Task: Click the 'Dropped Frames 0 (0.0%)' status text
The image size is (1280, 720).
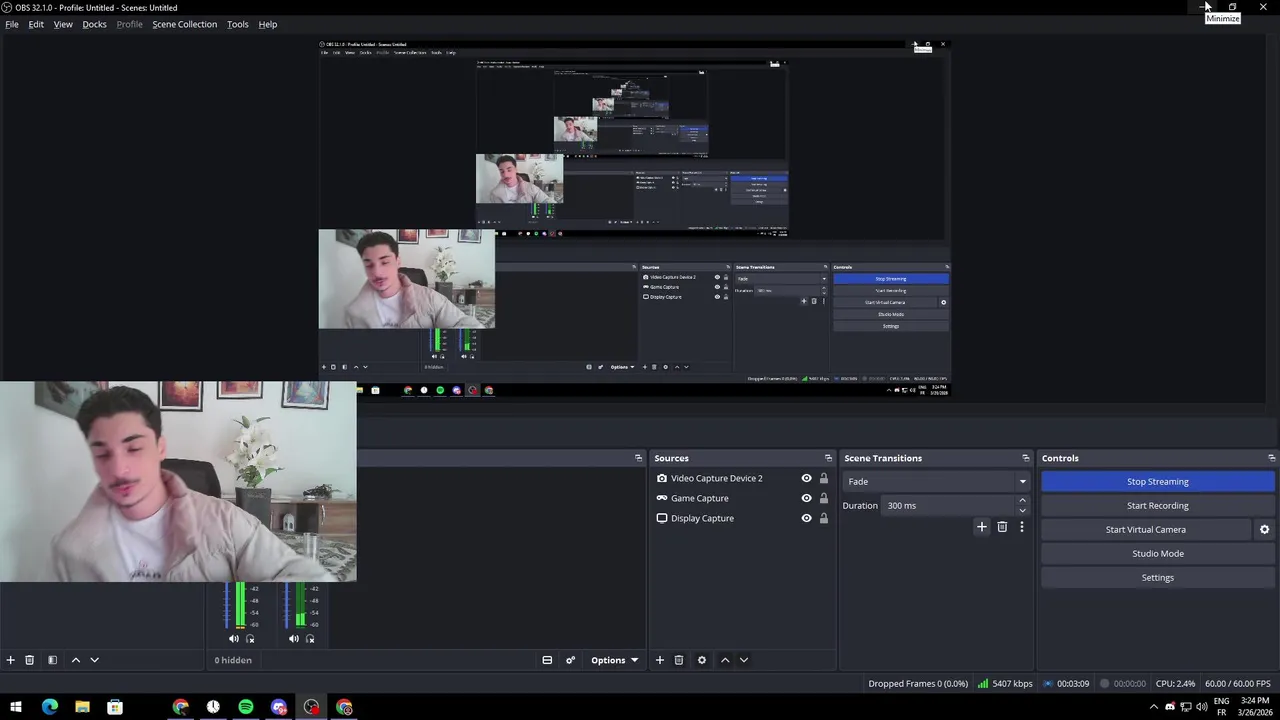Action: coord(918,684)
